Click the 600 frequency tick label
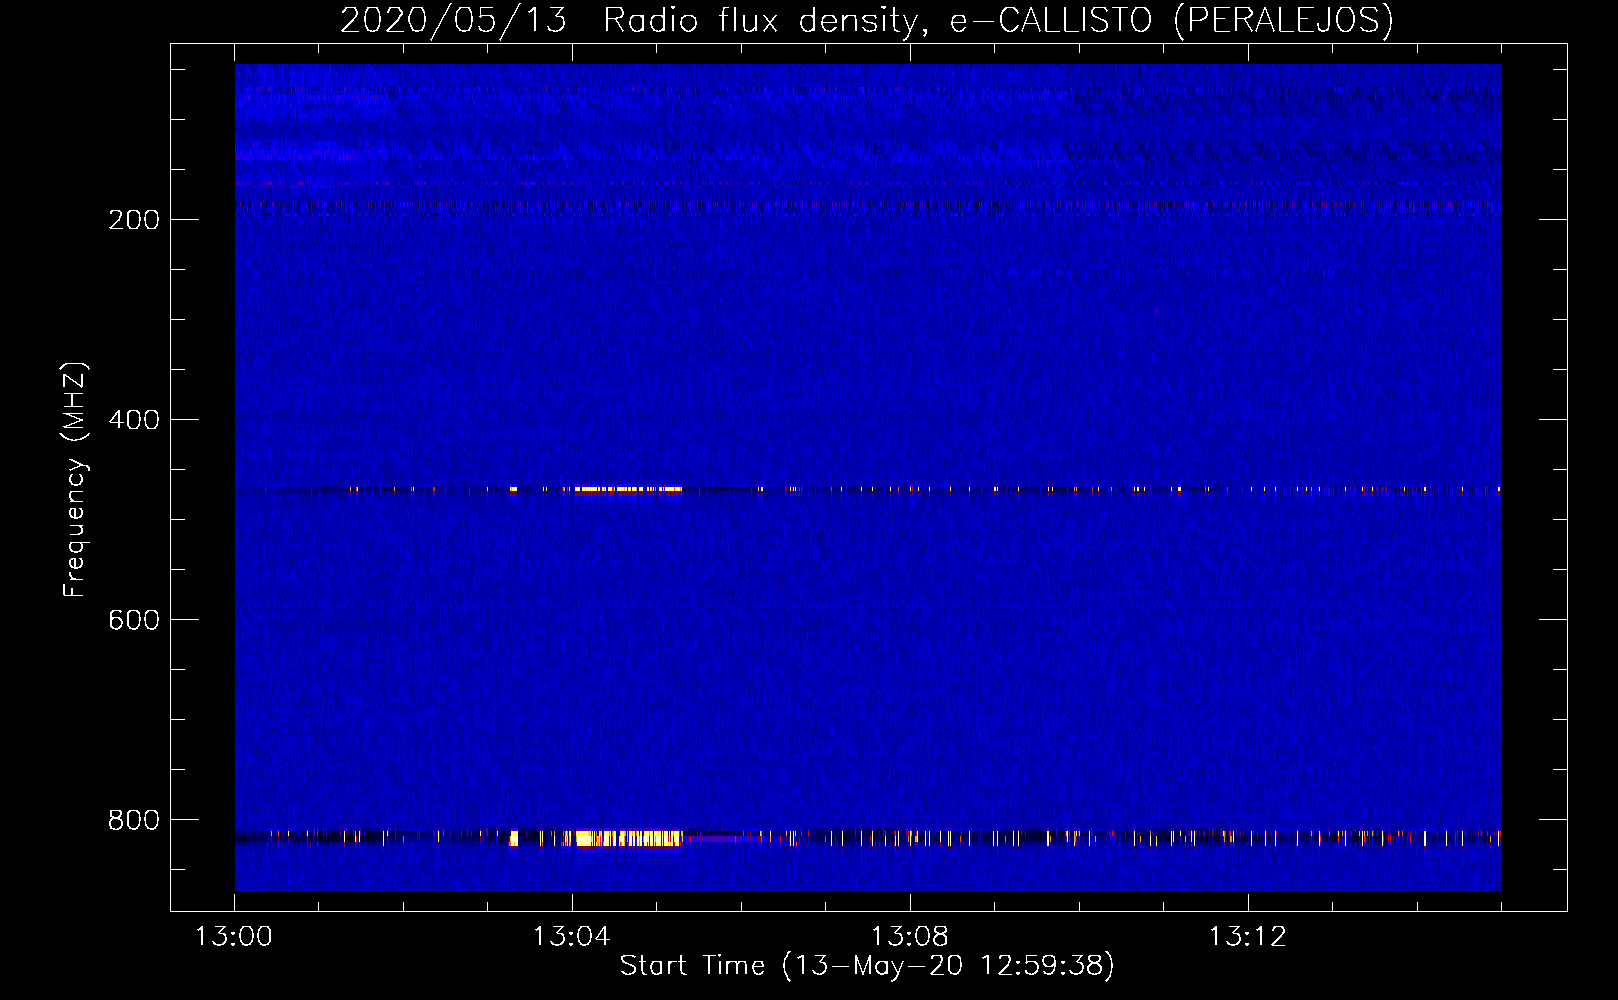The width and height of the screenshot is (1618, 1000). (x=134, y=620)
